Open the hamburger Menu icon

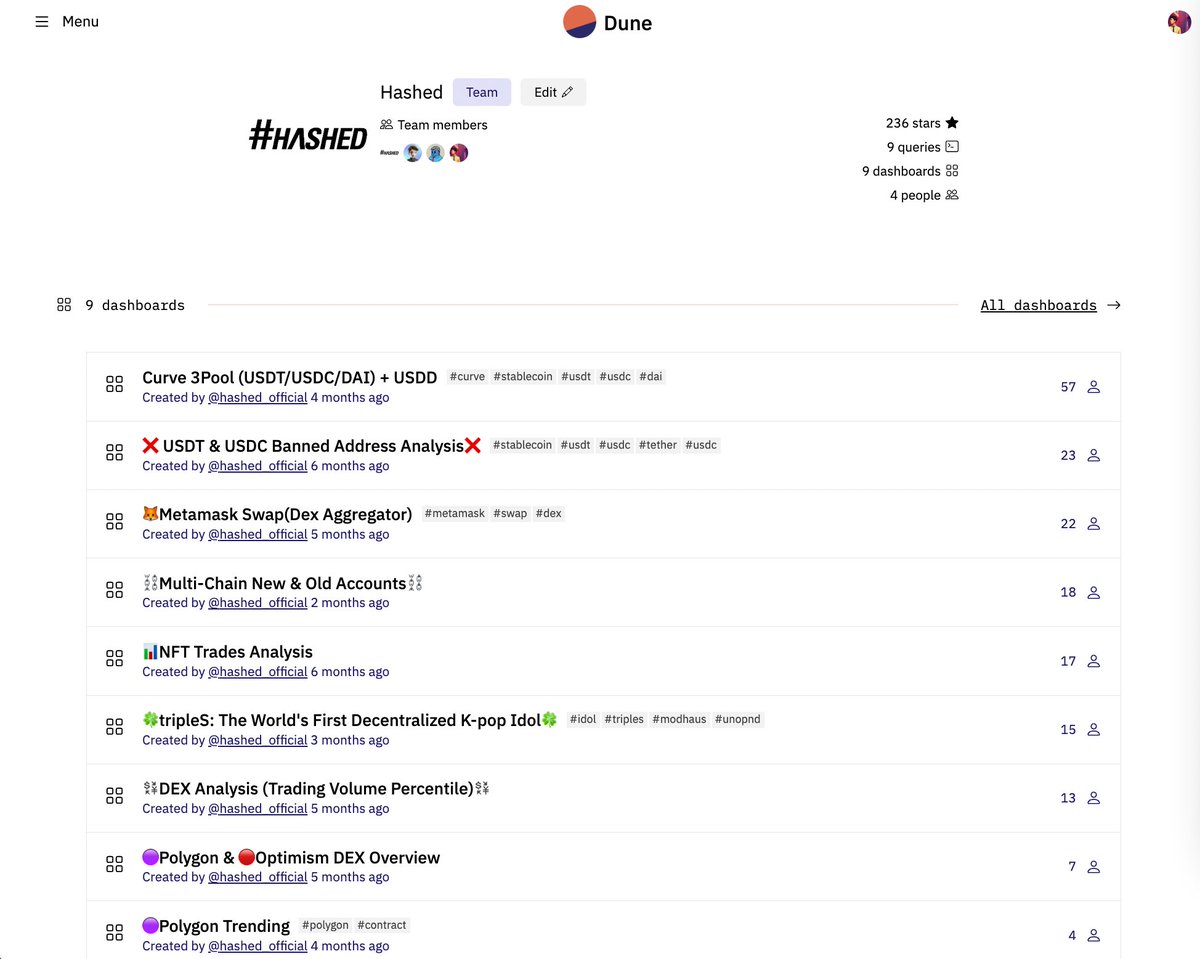pyautogui.click(x=42, y=21)
